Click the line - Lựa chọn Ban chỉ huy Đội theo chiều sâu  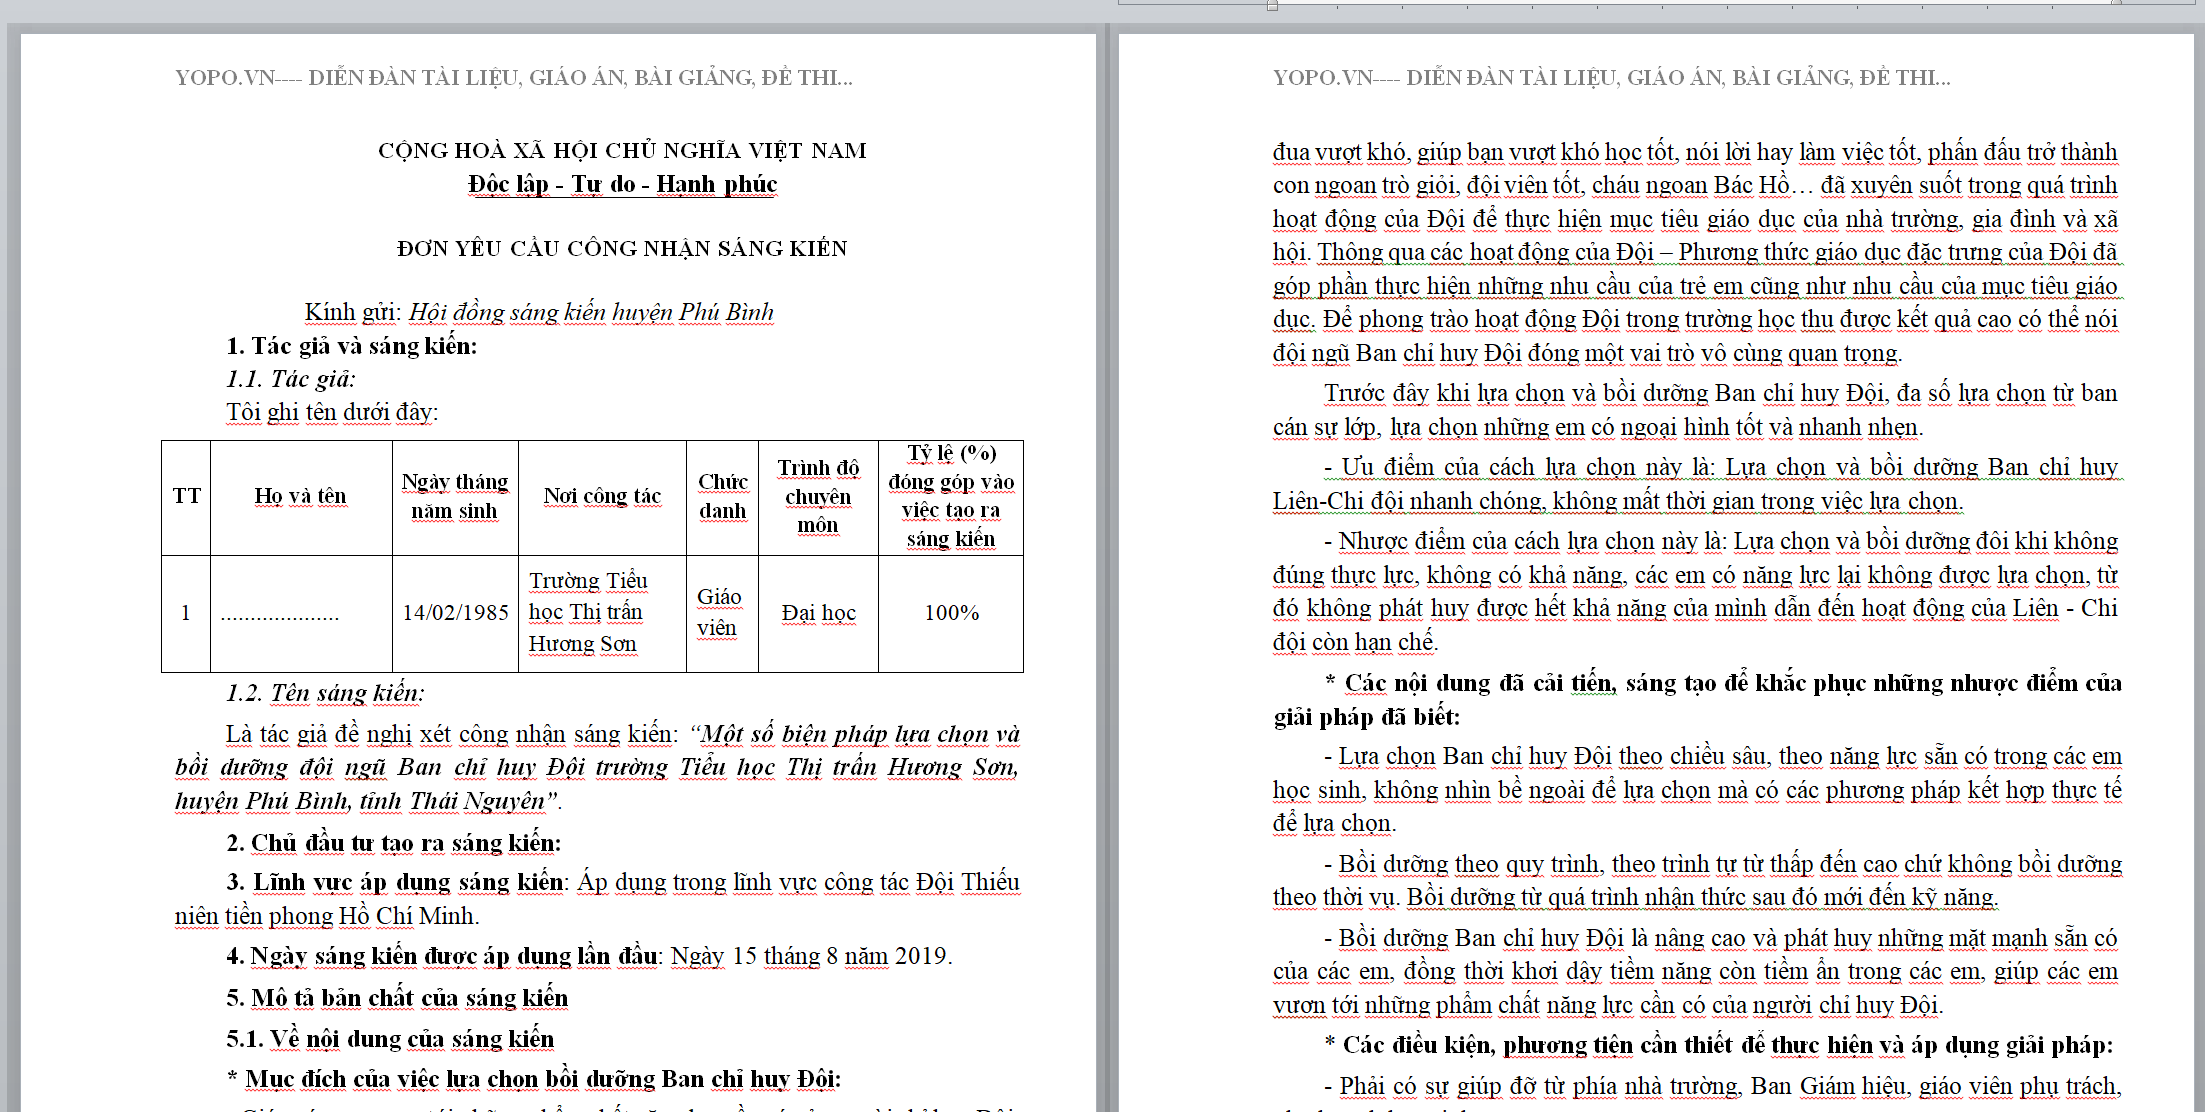click(x=1723, y=757)
